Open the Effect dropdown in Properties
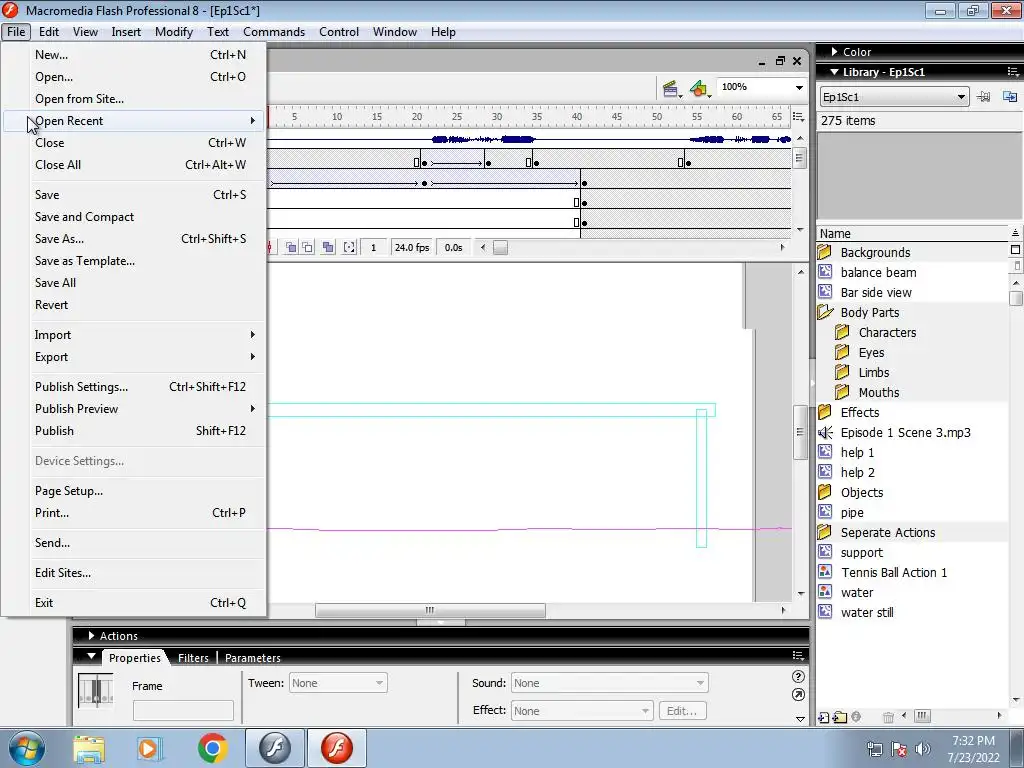Image resolution: width=1024 pixels, height=768 pixels. point(582,711)
